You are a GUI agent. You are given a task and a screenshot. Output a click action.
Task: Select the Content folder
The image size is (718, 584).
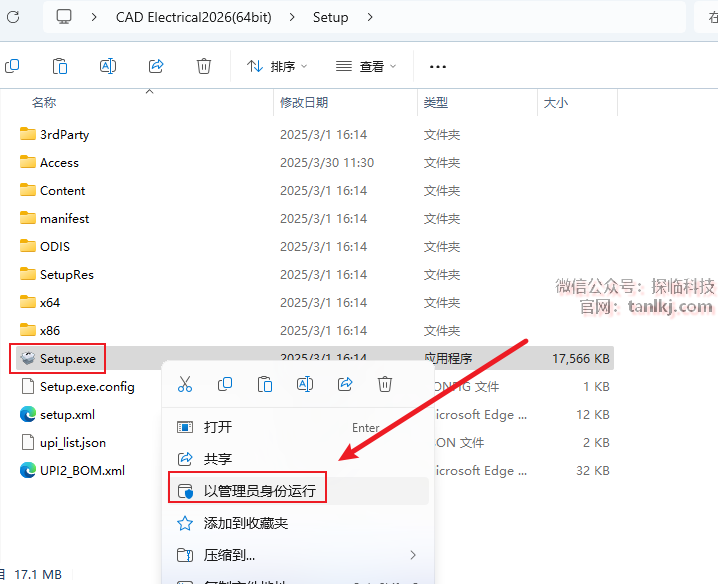[x=63, y=191]
